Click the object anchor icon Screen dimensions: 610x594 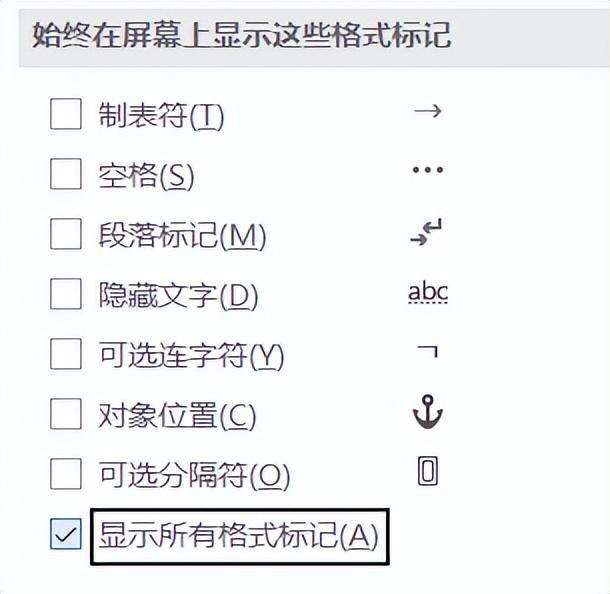click(428, 412)
